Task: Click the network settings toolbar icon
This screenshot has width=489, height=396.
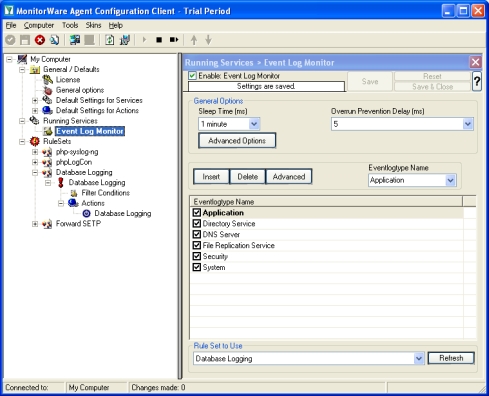Action: [x=125, y=40]
